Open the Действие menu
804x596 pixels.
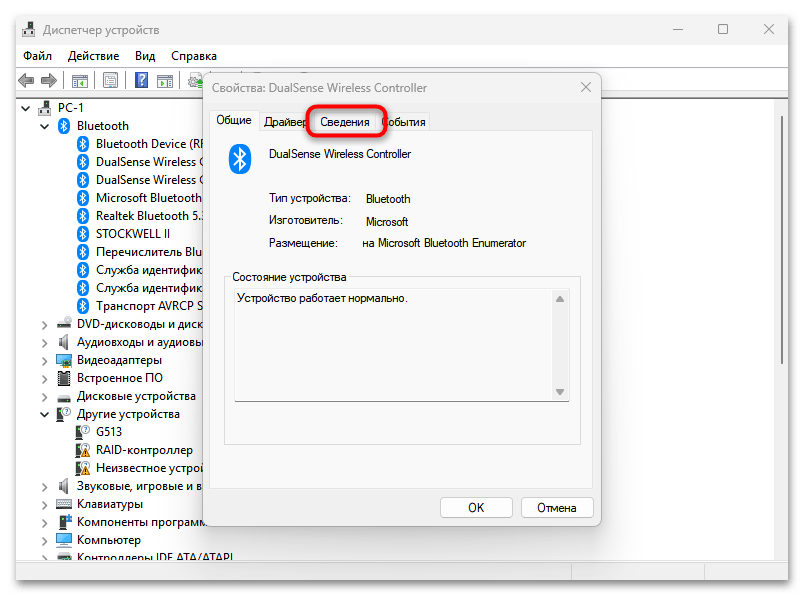[93, 56]
